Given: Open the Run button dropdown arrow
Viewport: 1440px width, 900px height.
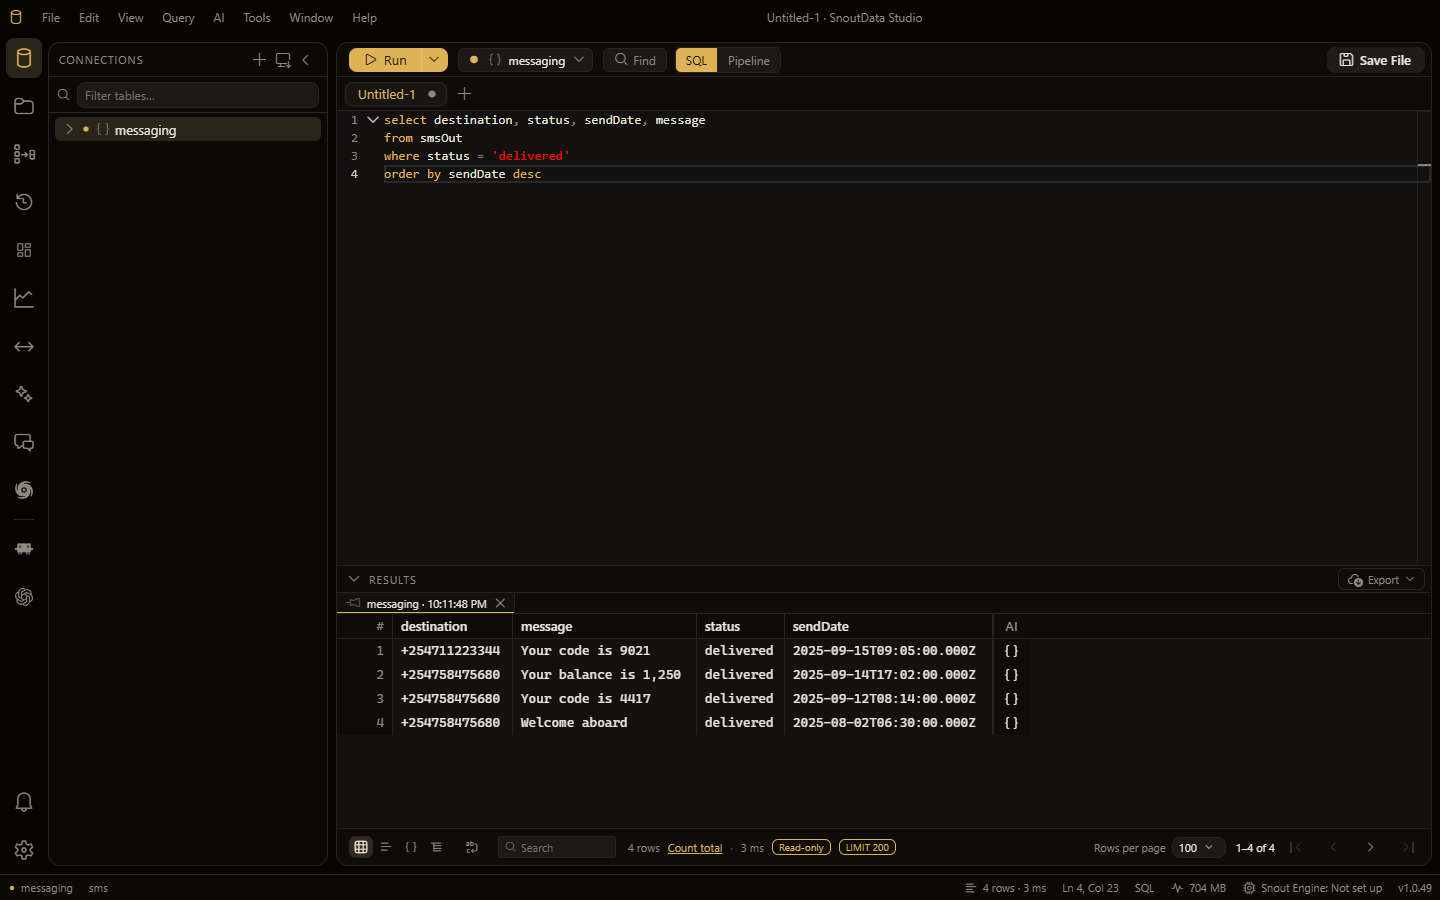Looking at the screenshot, I should (x=434, y=60).
